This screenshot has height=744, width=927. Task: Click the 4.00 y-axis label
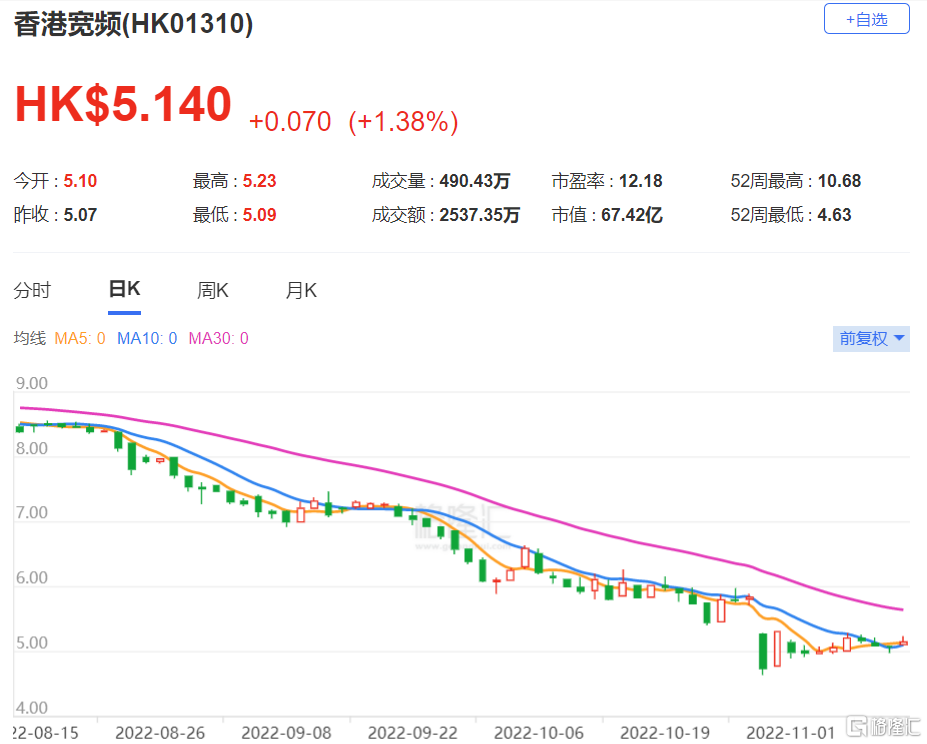tap(31, 708)
